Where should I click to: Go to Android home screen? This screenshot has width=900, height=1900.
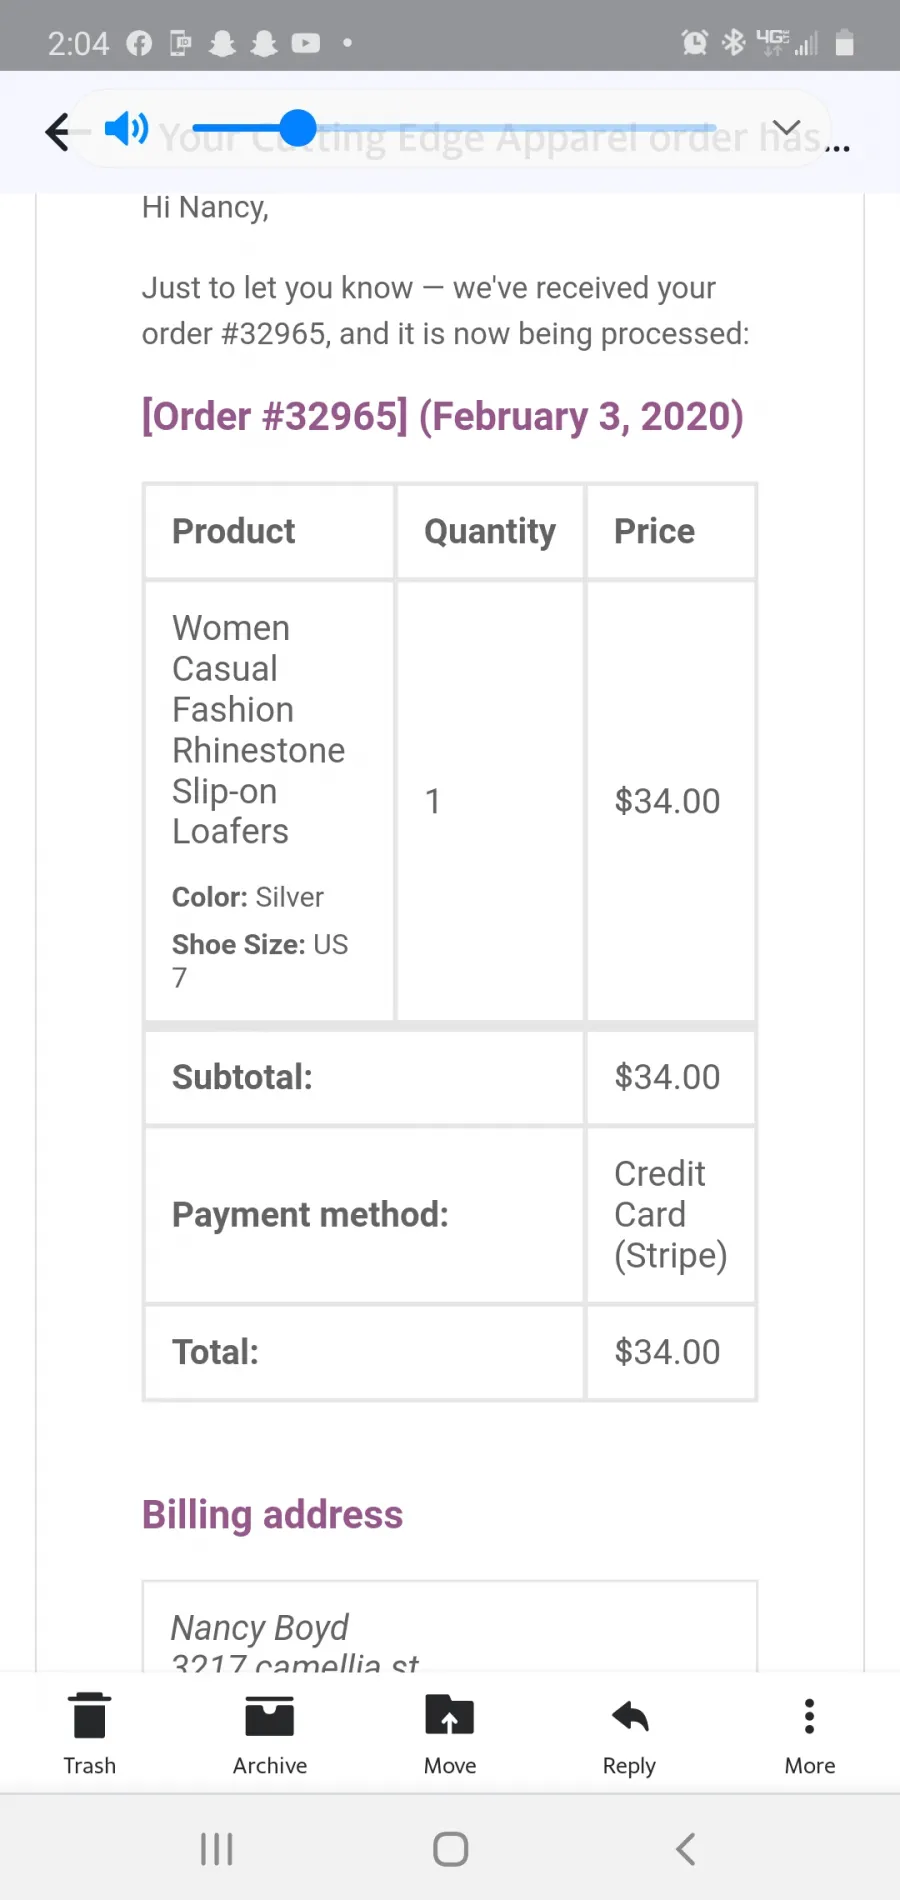point(450,1849)
